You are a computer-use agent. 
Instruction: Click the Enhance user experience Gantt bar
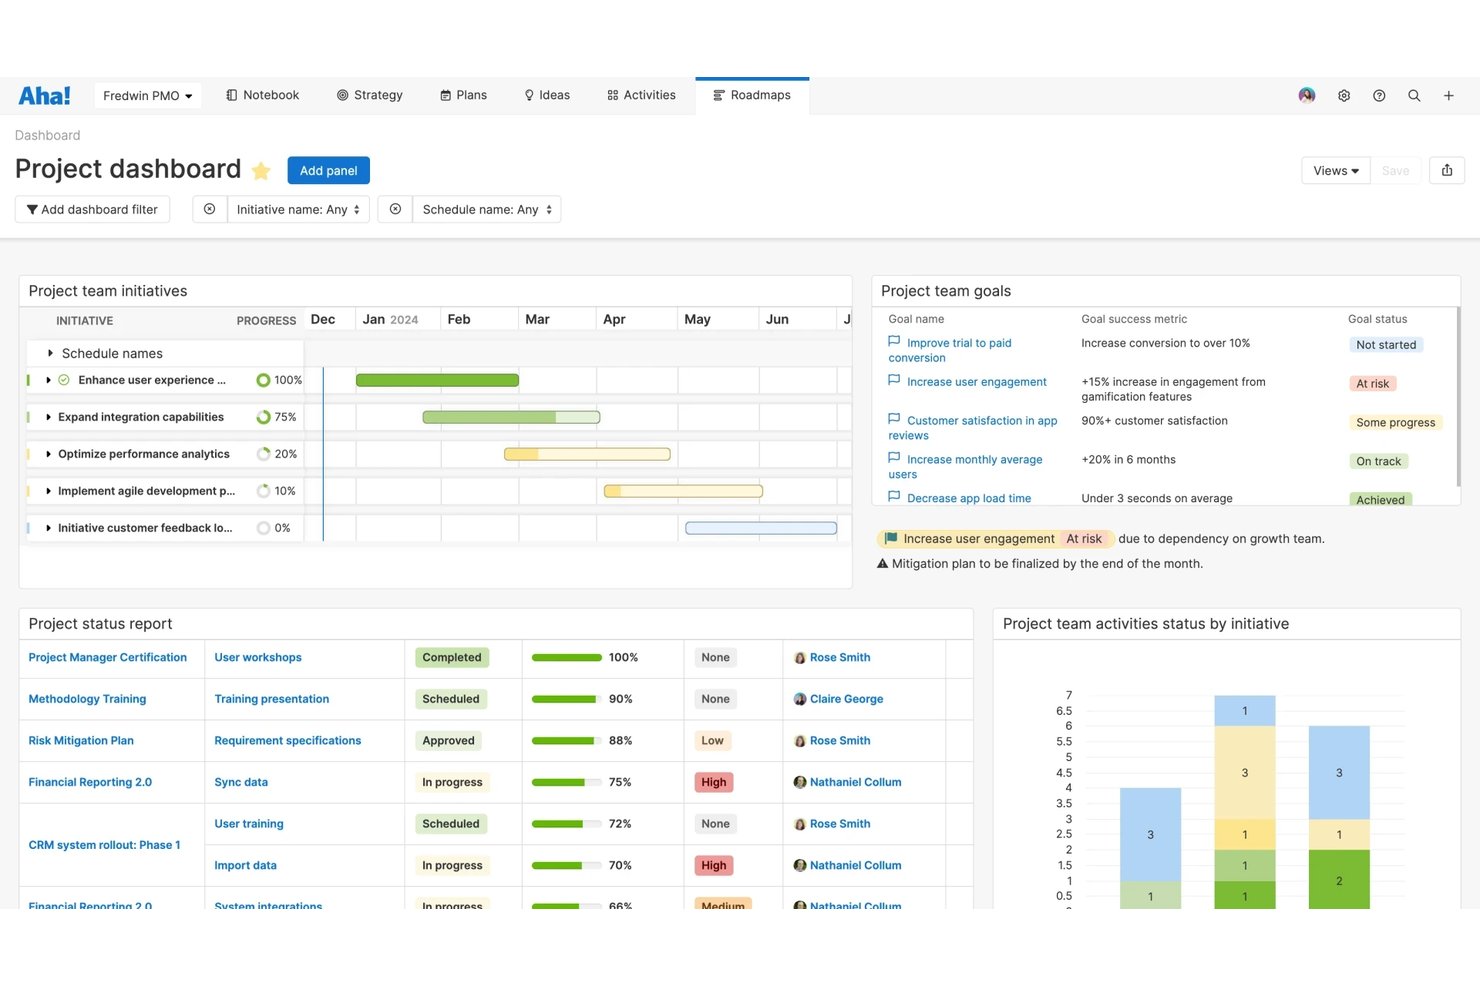(437, 380)
